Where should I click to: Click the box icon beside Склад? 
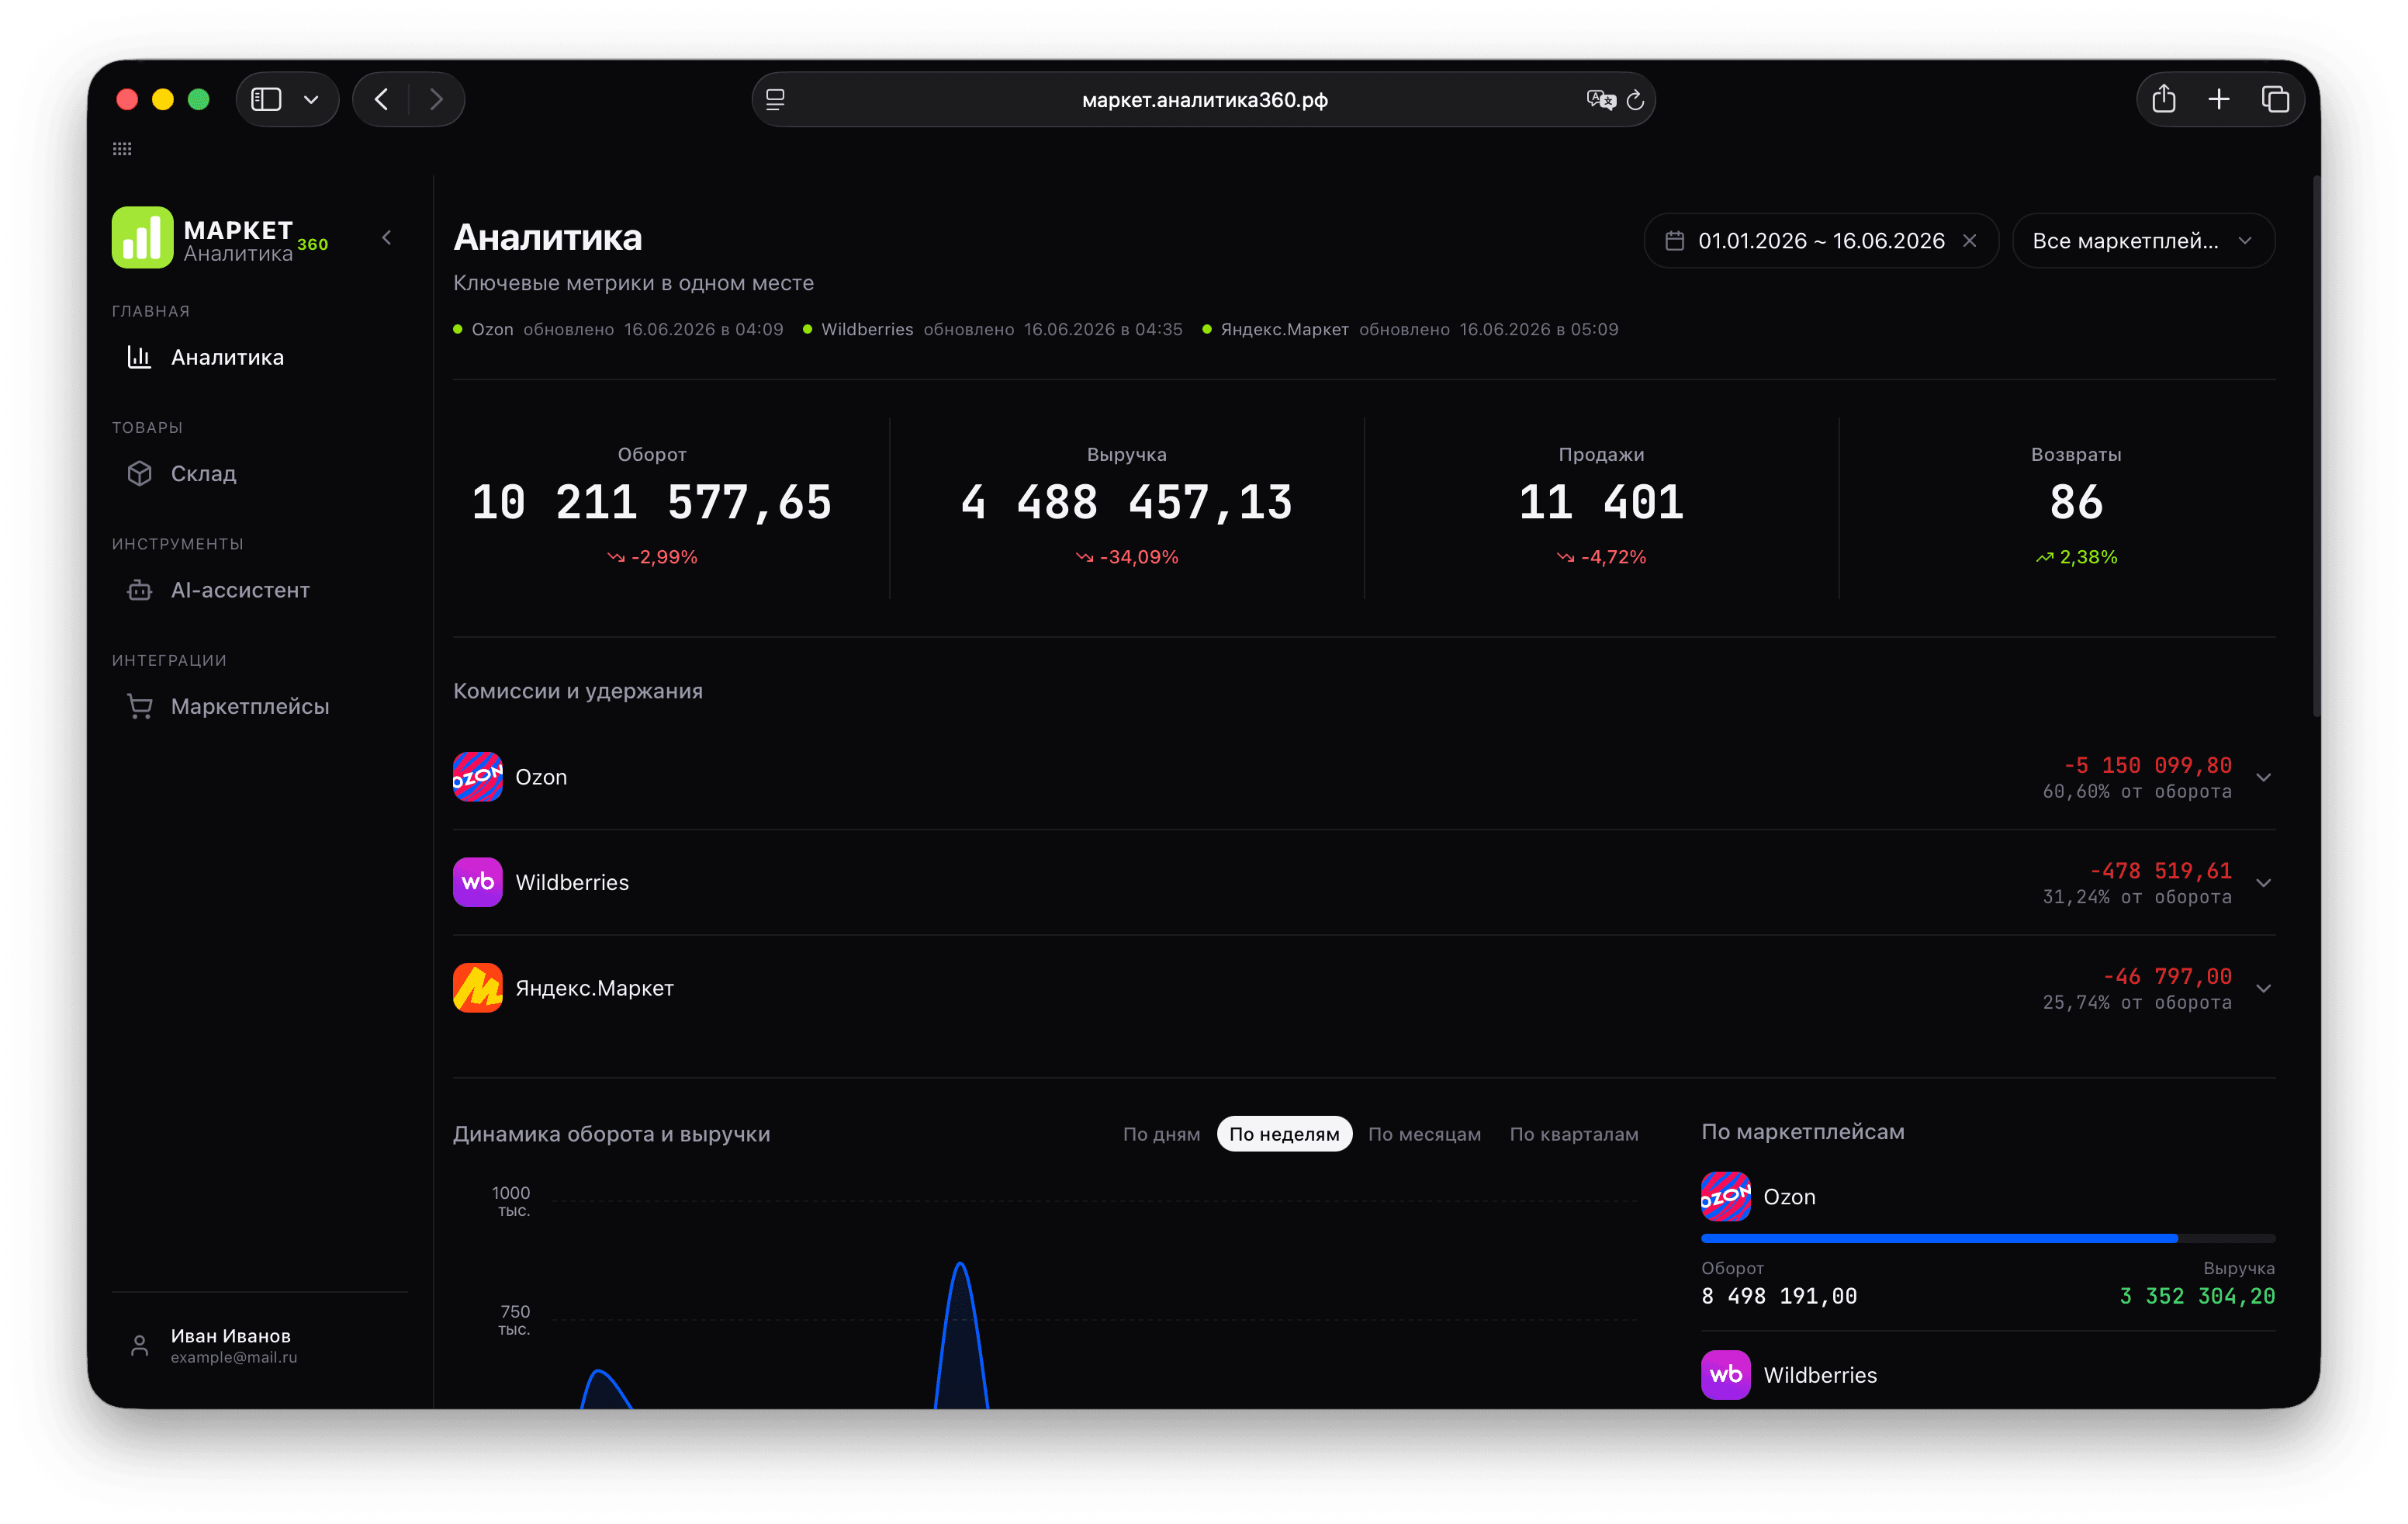(x=139, y=473)
